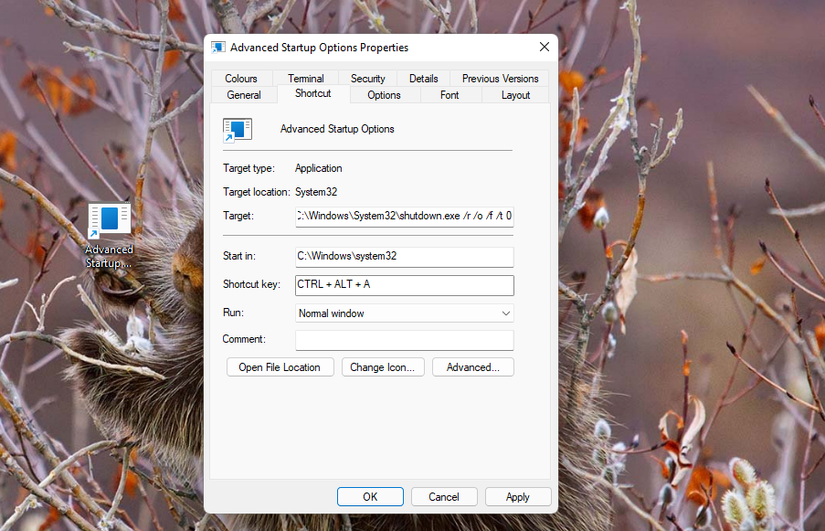Switch to the Layout tab
The height and width of the screenshot is (531, 825).
pyautogui.click(x=515, y=95)
